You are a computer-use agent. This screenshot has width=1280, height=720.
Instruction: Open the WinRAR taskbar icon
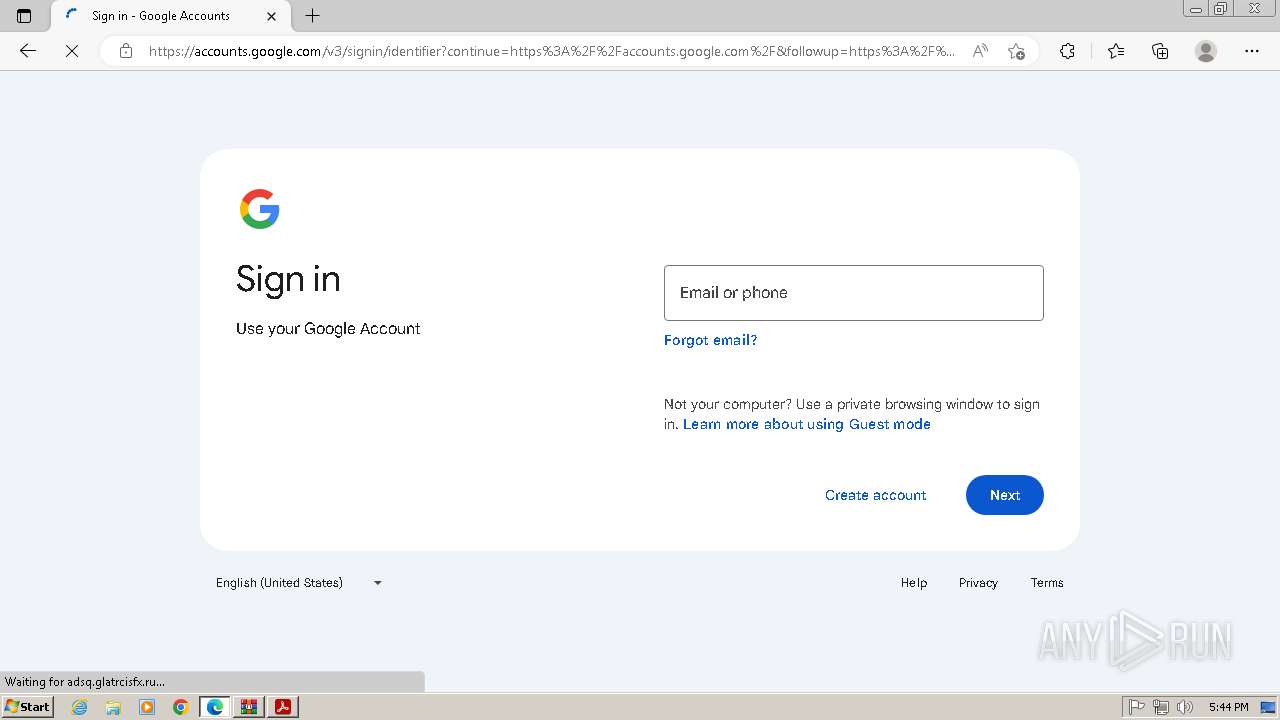tap(249, 707)
